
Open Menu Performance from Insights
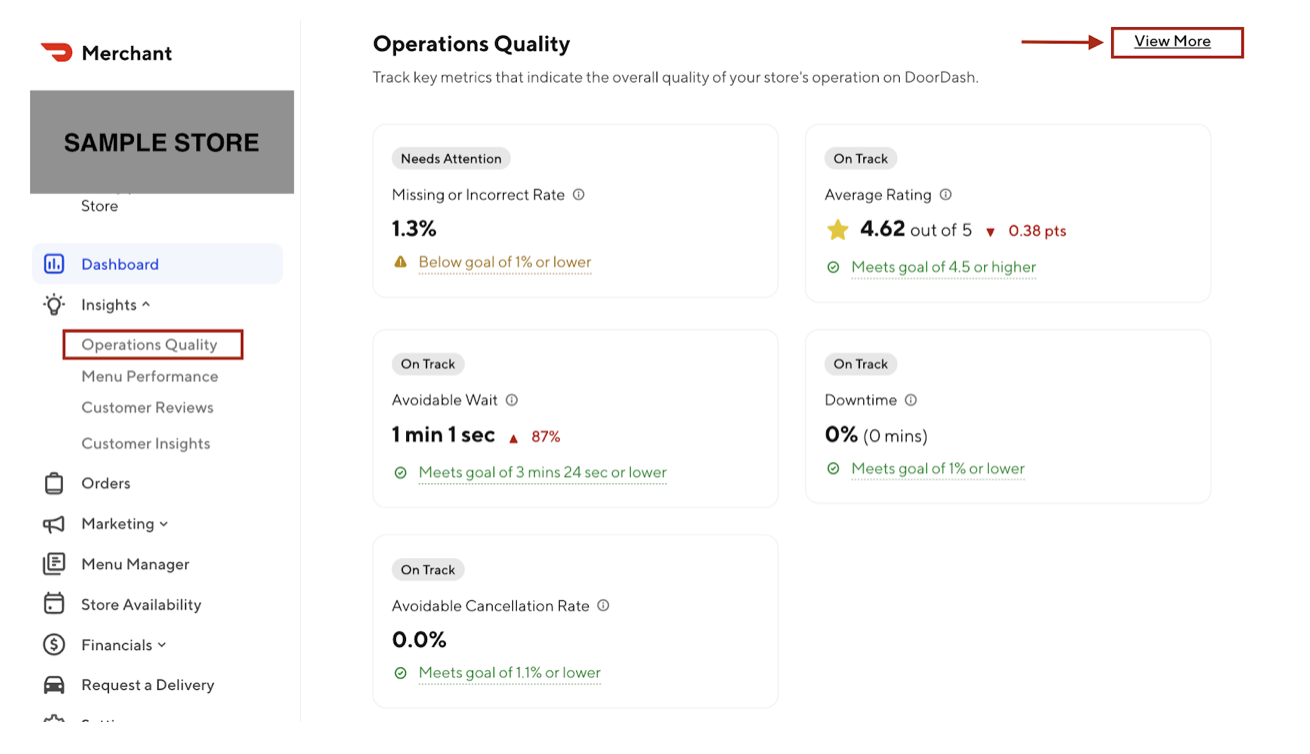(x=150, y=376)
